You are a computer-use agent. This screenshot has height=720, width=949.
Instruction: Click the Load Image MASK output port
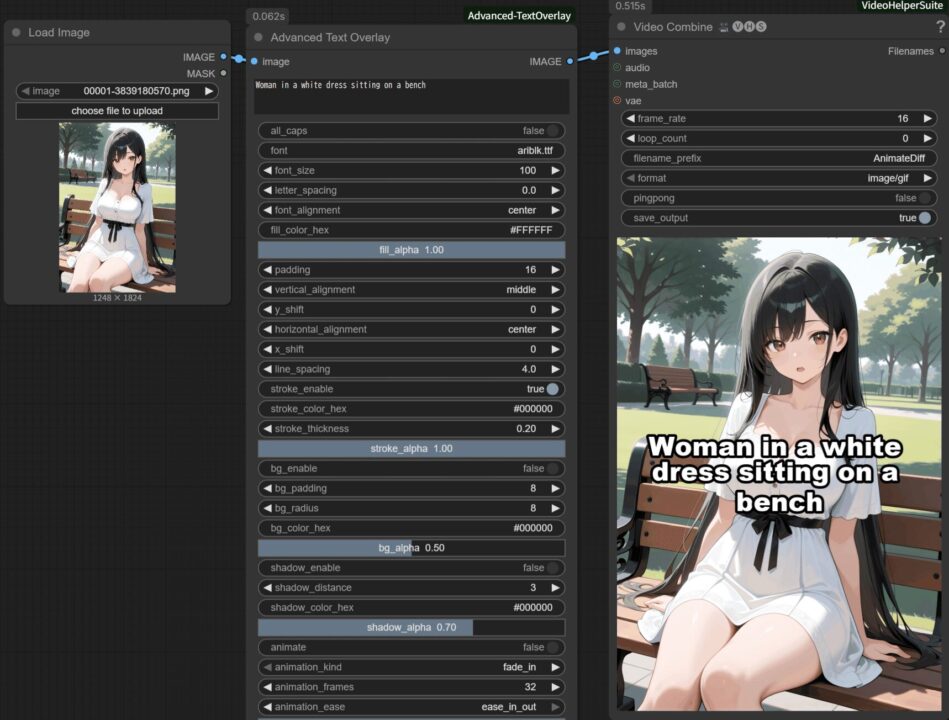pyautogui.click(x=223, y=73)
